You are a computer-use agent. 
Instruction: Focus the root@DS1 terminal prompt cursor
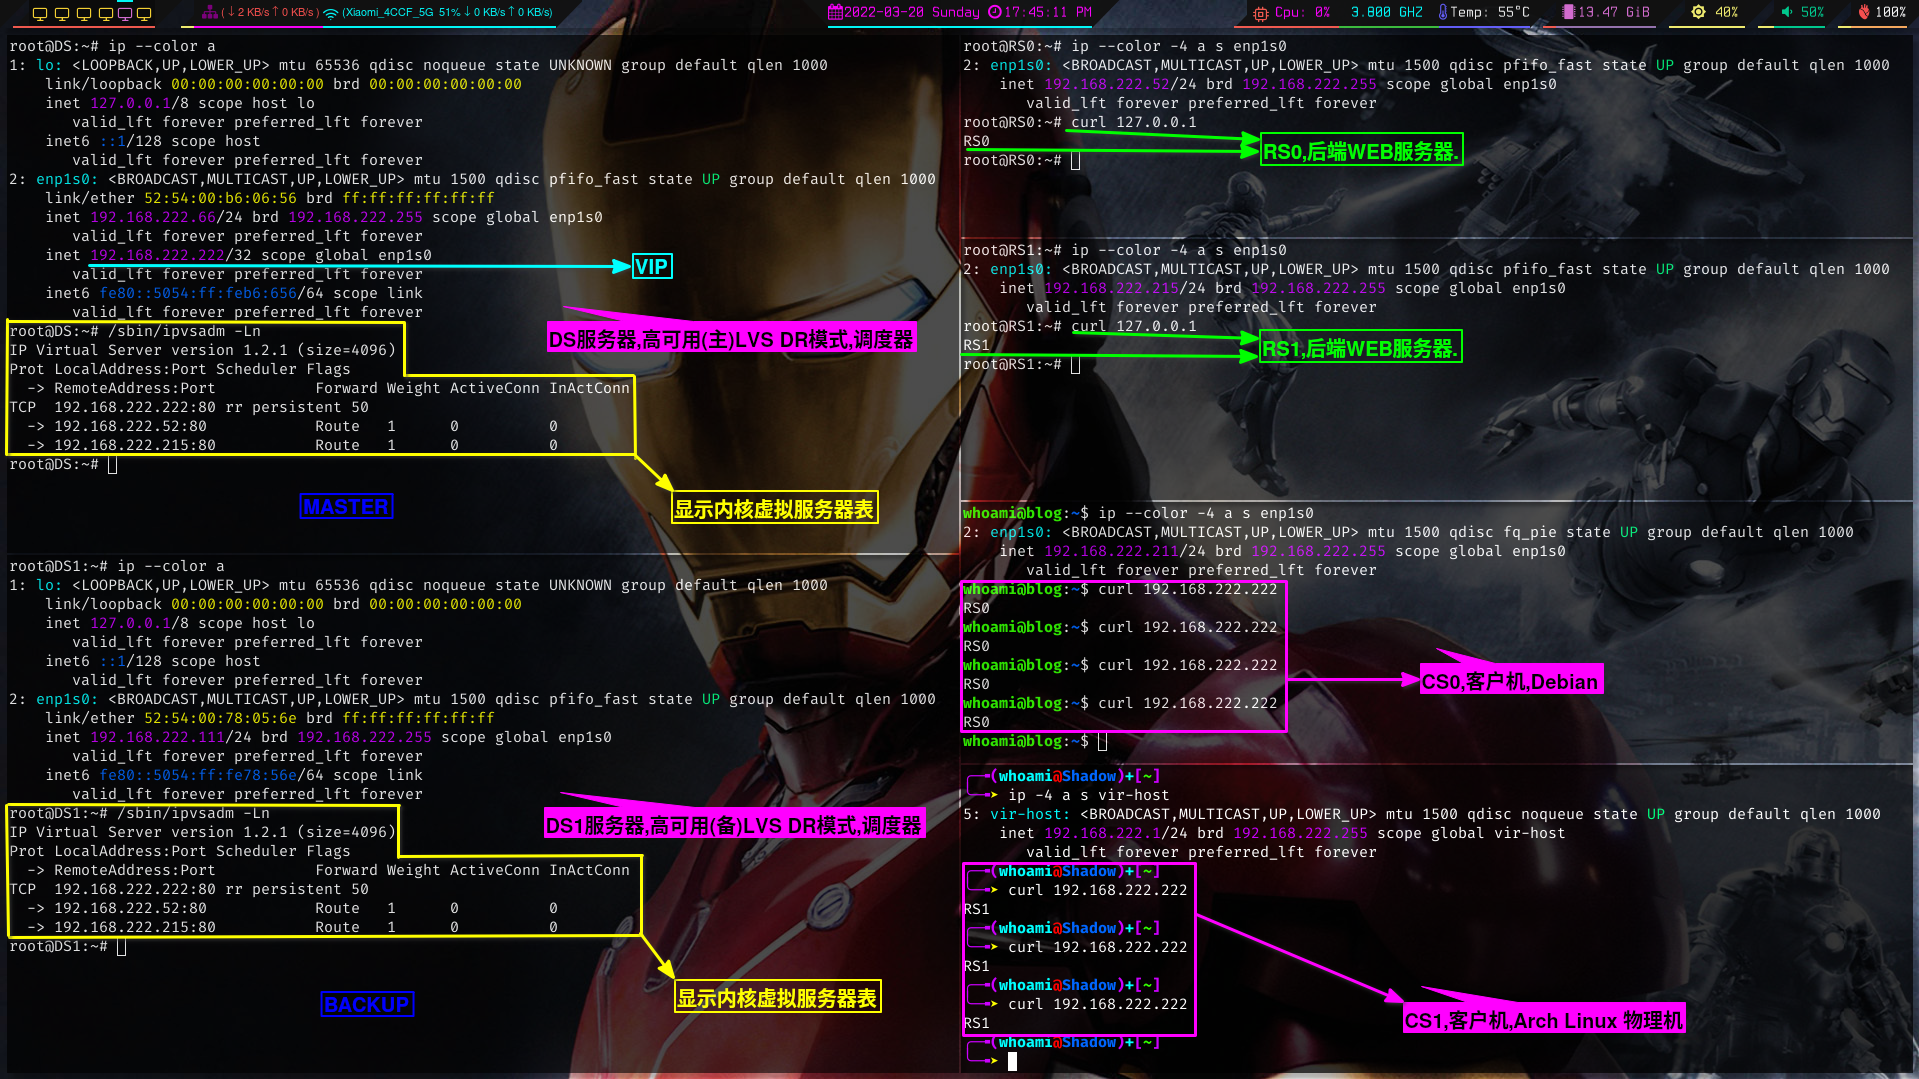point(121,947)
